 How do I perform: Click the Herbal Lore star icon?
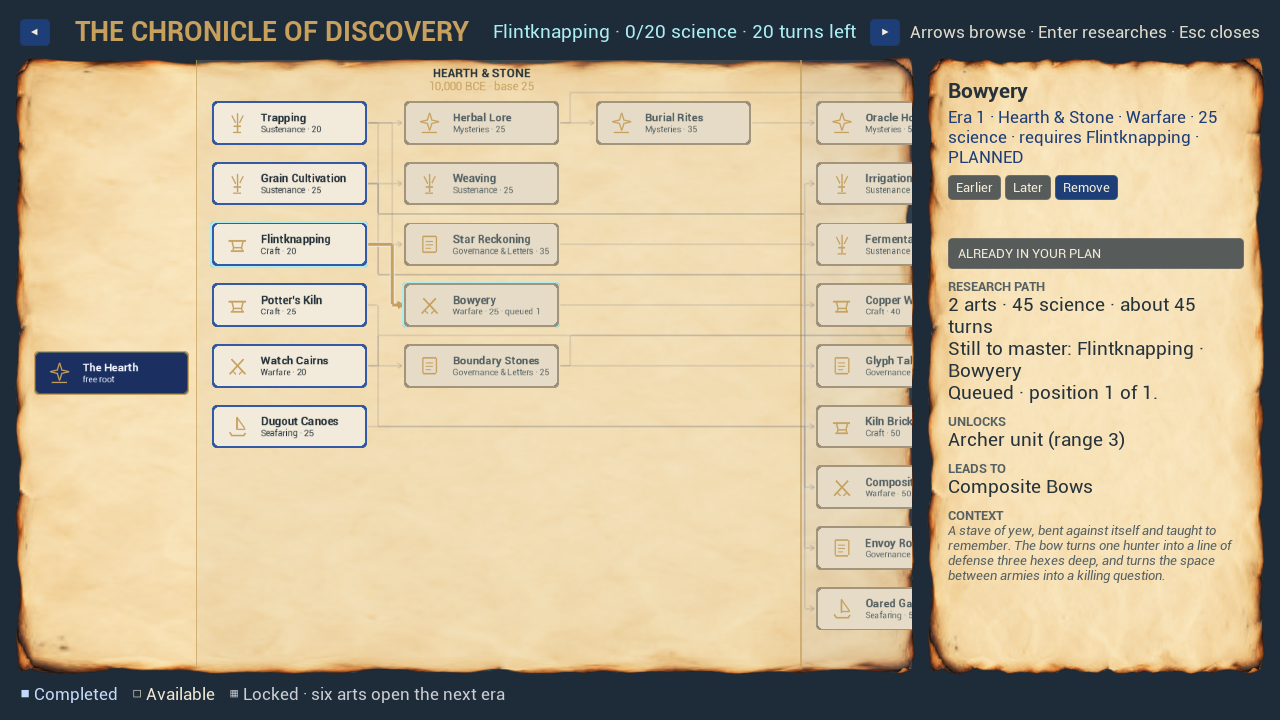[429, 123]
